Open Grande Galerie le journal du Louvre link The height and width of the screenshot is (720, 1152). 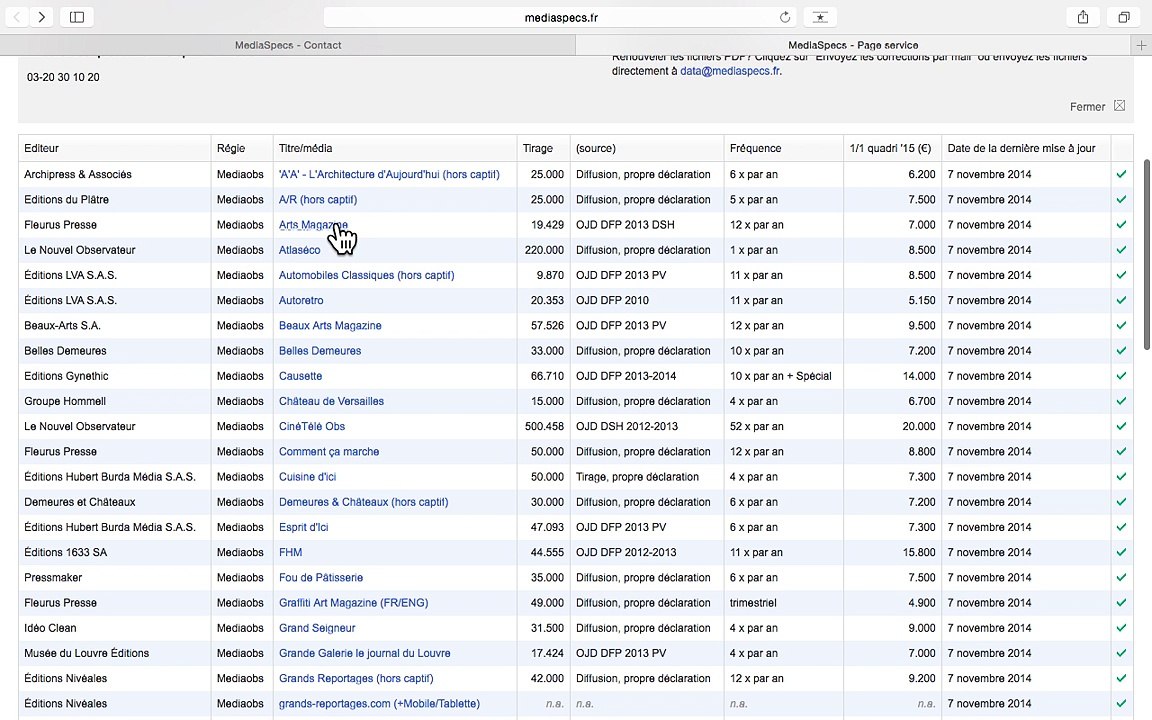click(364, 653)
